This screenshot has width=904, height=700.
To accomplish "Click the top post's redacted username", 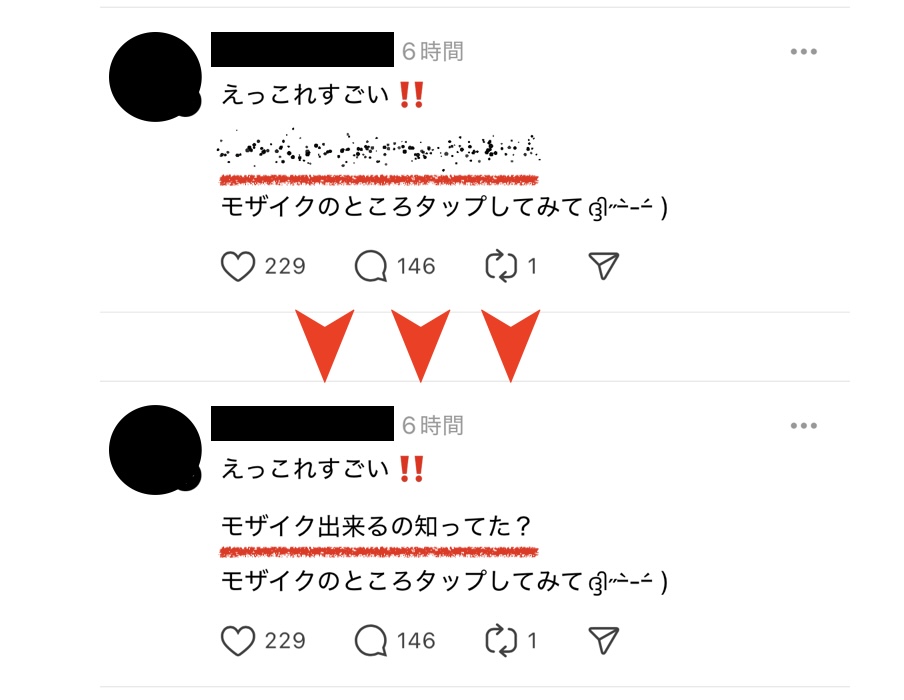I will (302, 50).
